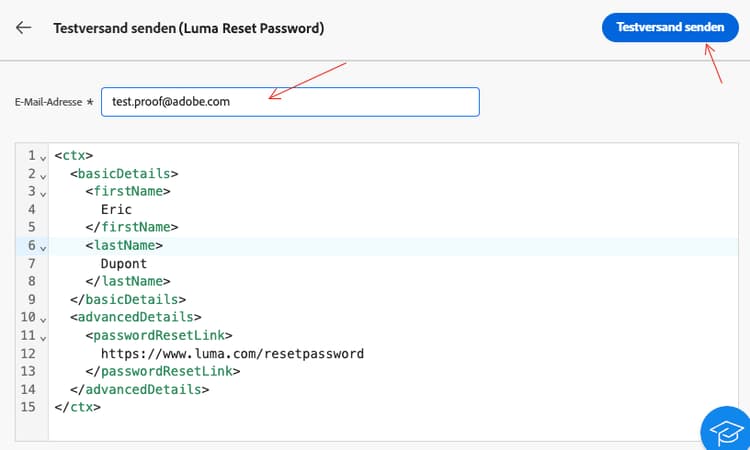750x450 pixels.
Task: Place cursor on the Dupont value
Action: point(124,264)
